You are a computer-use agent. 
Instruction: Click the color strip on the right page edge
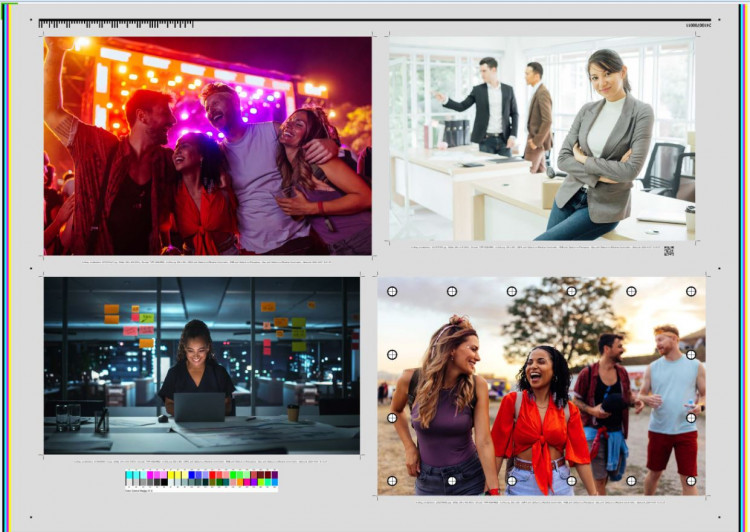pos(744,266)
